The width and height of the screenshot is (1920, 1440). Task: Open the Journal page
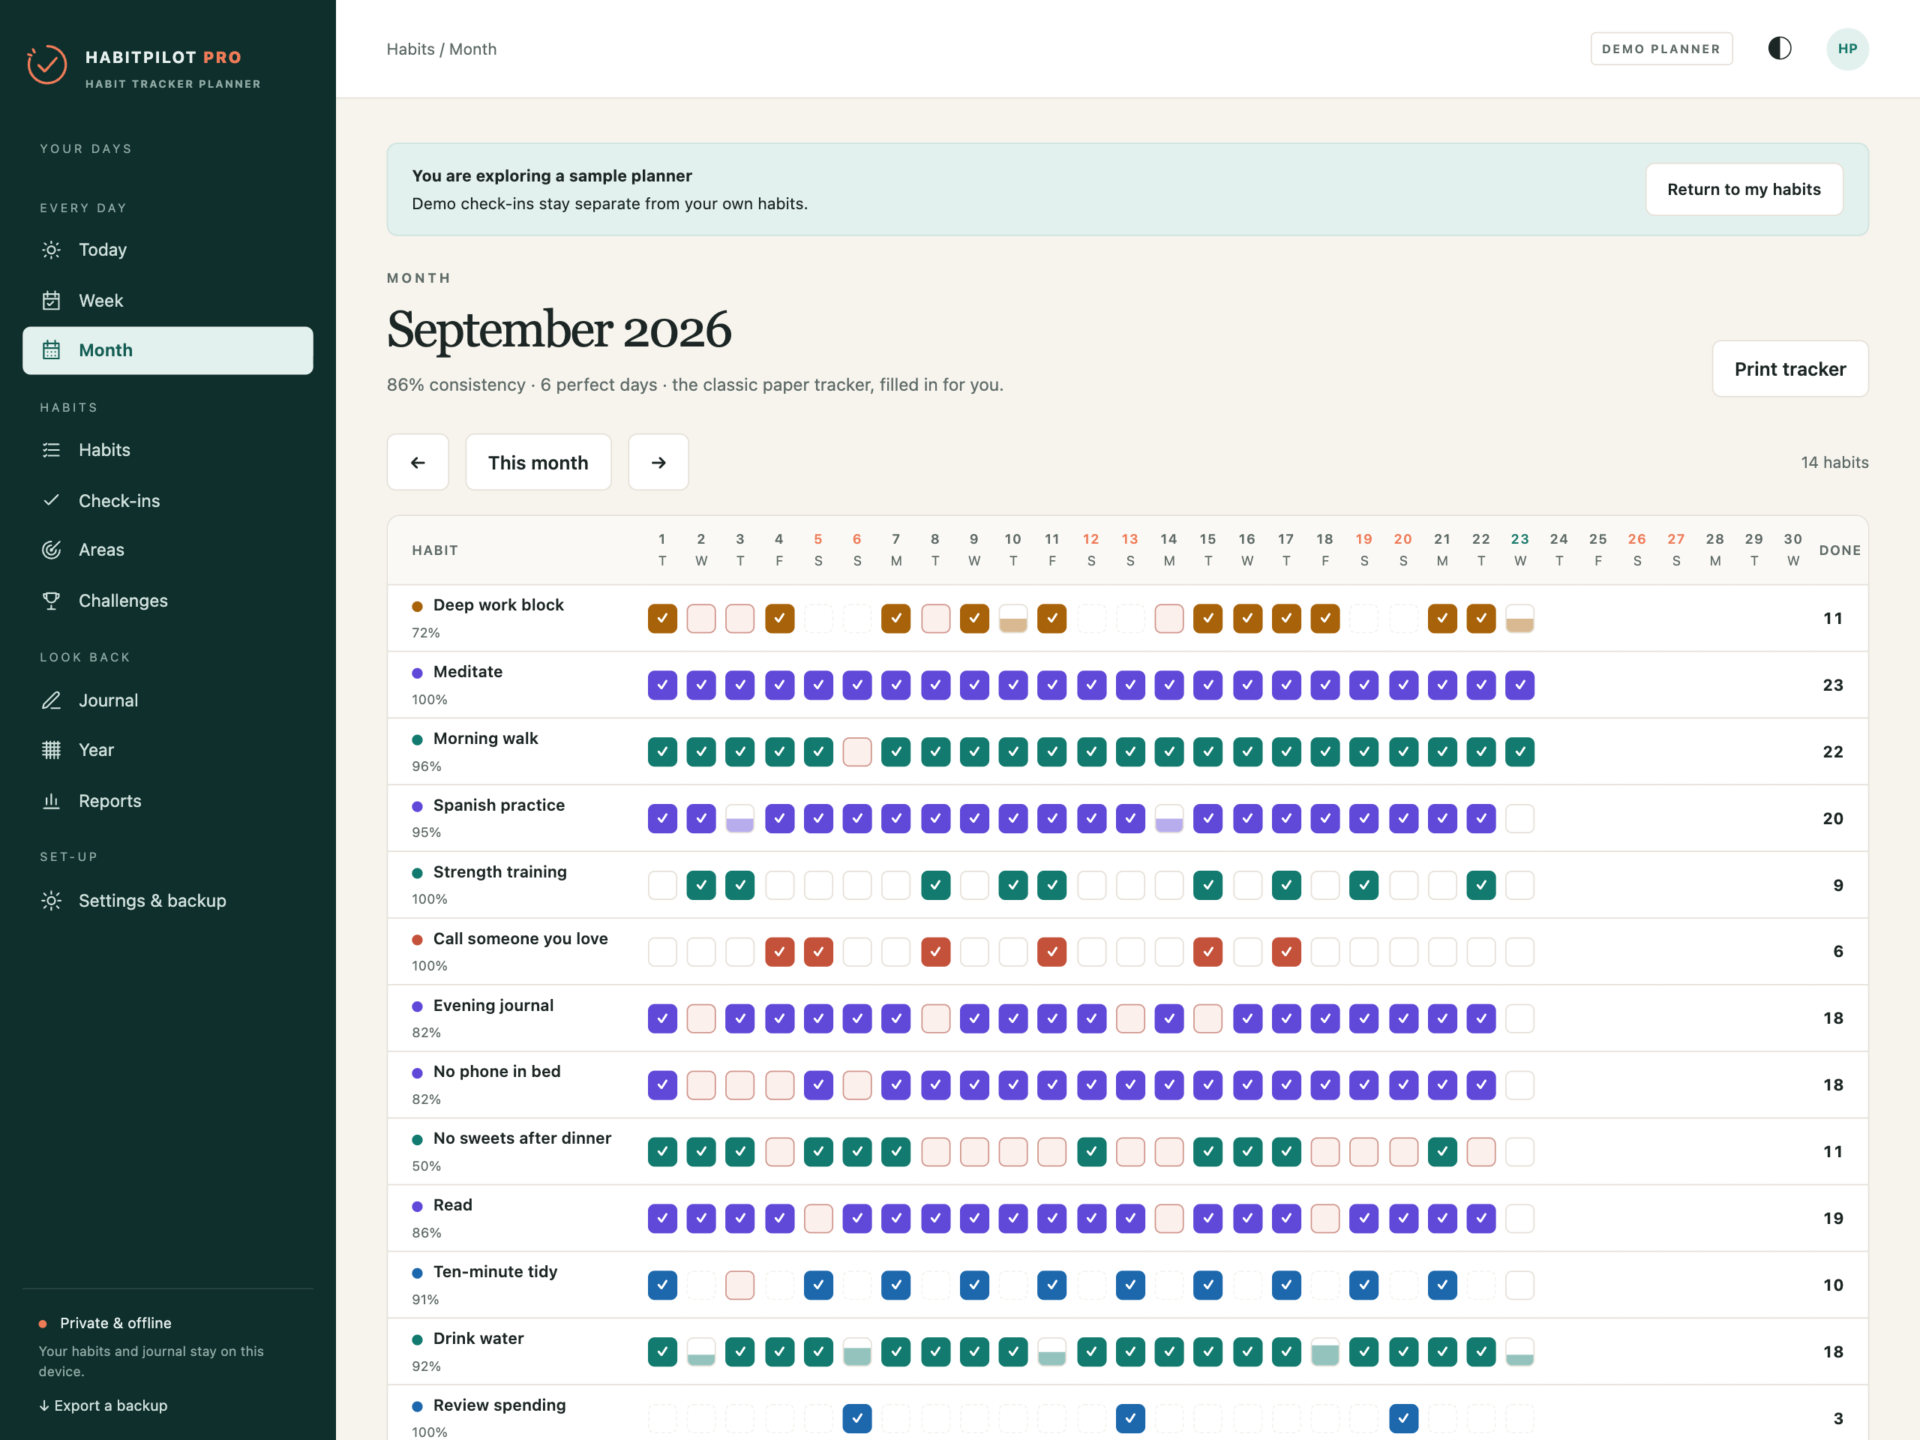click(168, 700)
